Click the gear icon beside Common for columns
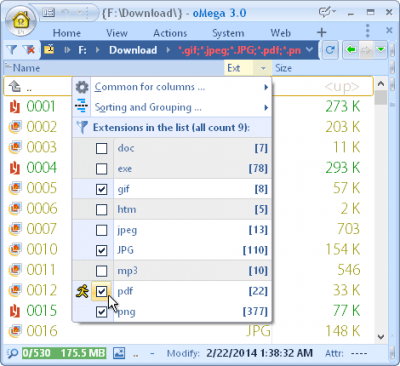This screenshot has width=400, height=366. point(82,87)
